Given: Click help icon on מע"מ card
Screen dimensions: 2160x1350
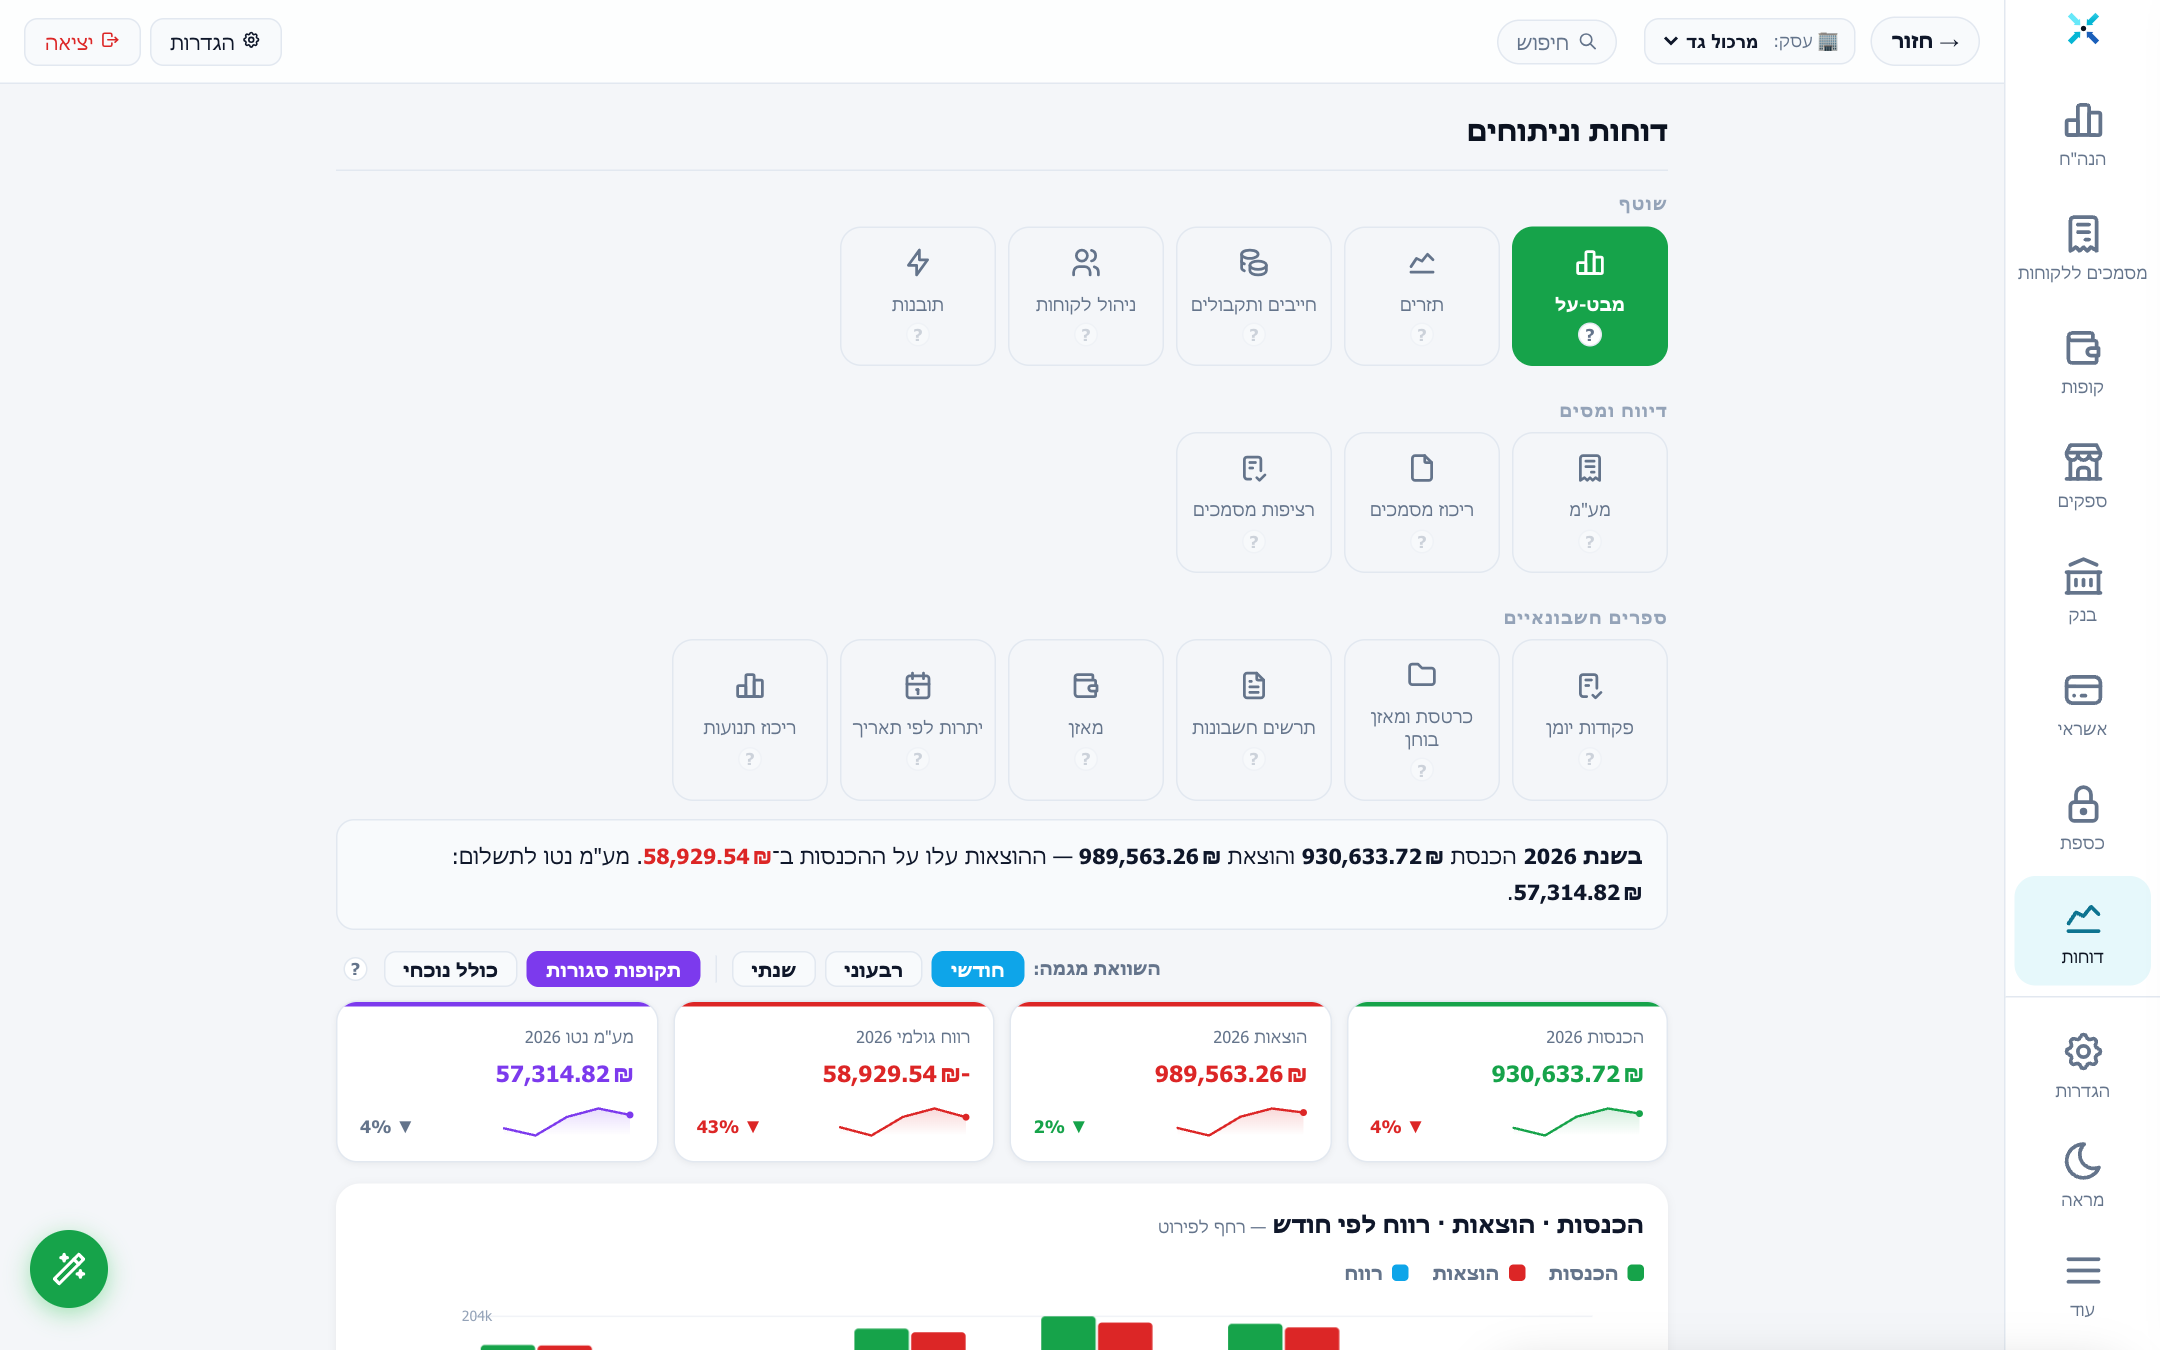Looking at the screenshot, I should [x=1589, y=542].
